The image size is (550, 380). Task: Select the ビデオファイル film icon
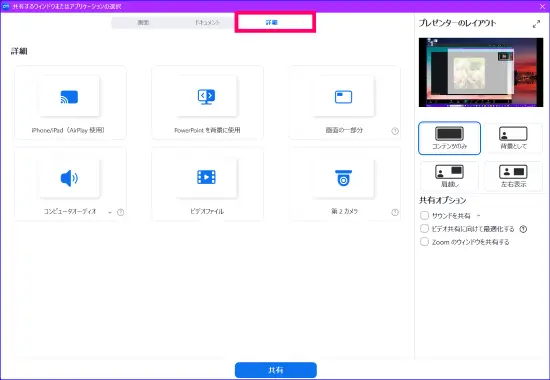coord(206,177)
